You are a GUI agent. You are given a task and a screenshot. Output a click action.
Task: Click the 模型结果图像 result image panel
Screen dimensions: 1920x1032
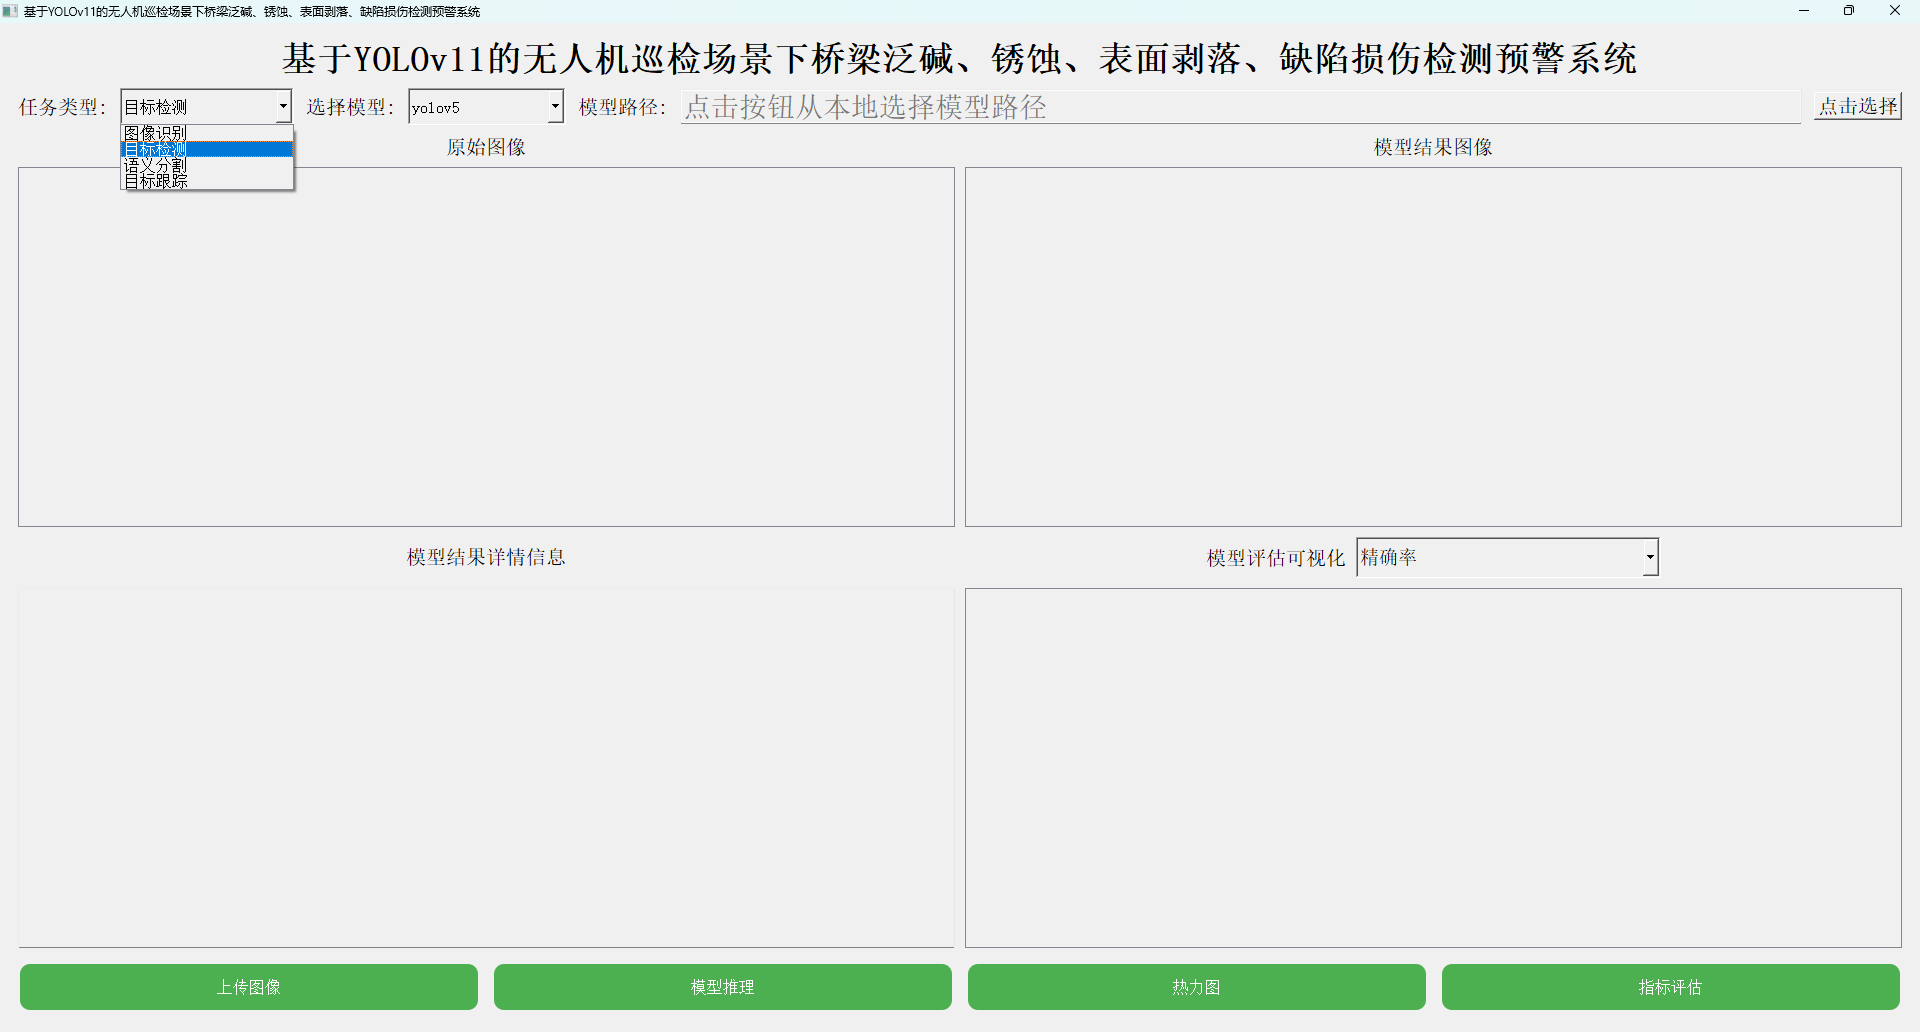point(1433,347)
